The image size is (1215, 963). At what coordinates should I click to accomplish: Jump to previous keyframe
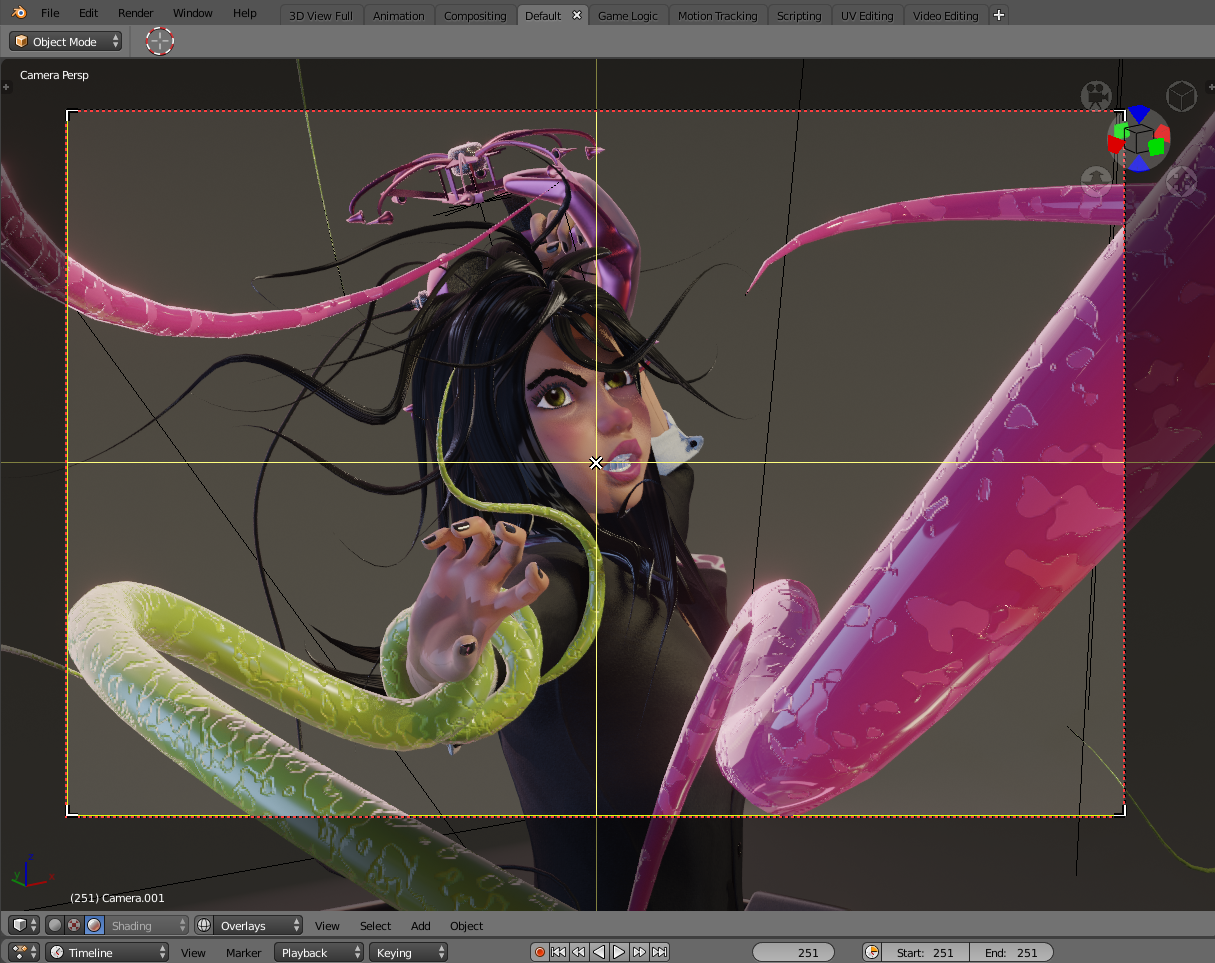pyautogui.click(x=579, y=953)
